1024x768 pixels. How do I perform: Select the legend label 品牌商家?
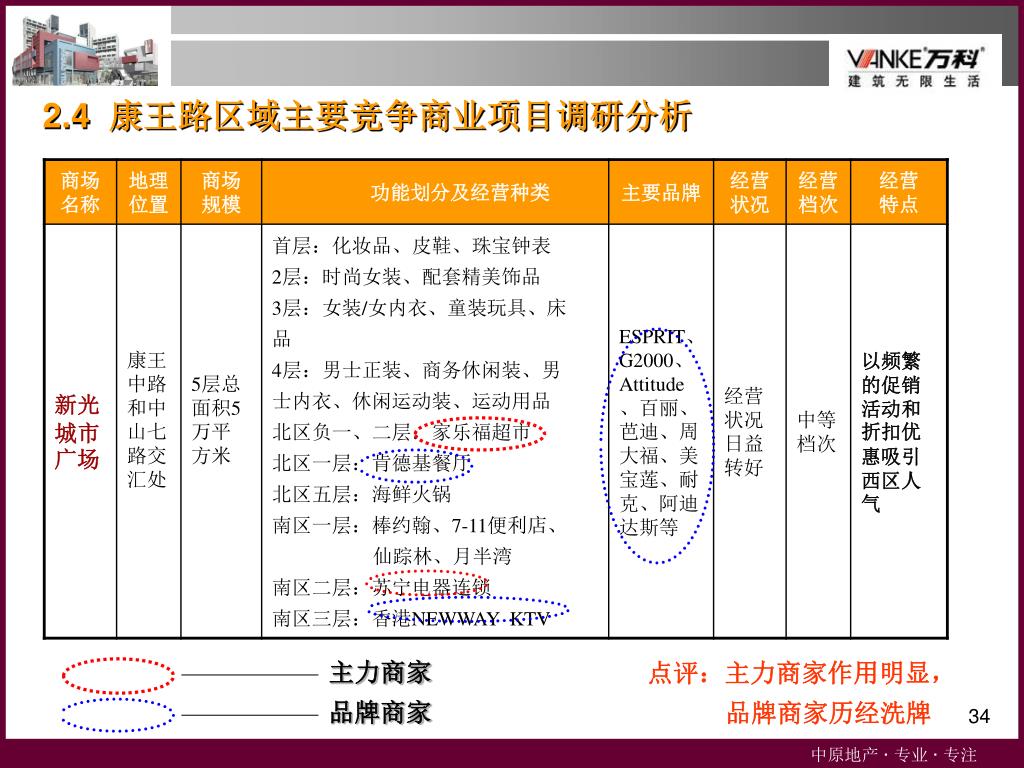pos(381,713)
